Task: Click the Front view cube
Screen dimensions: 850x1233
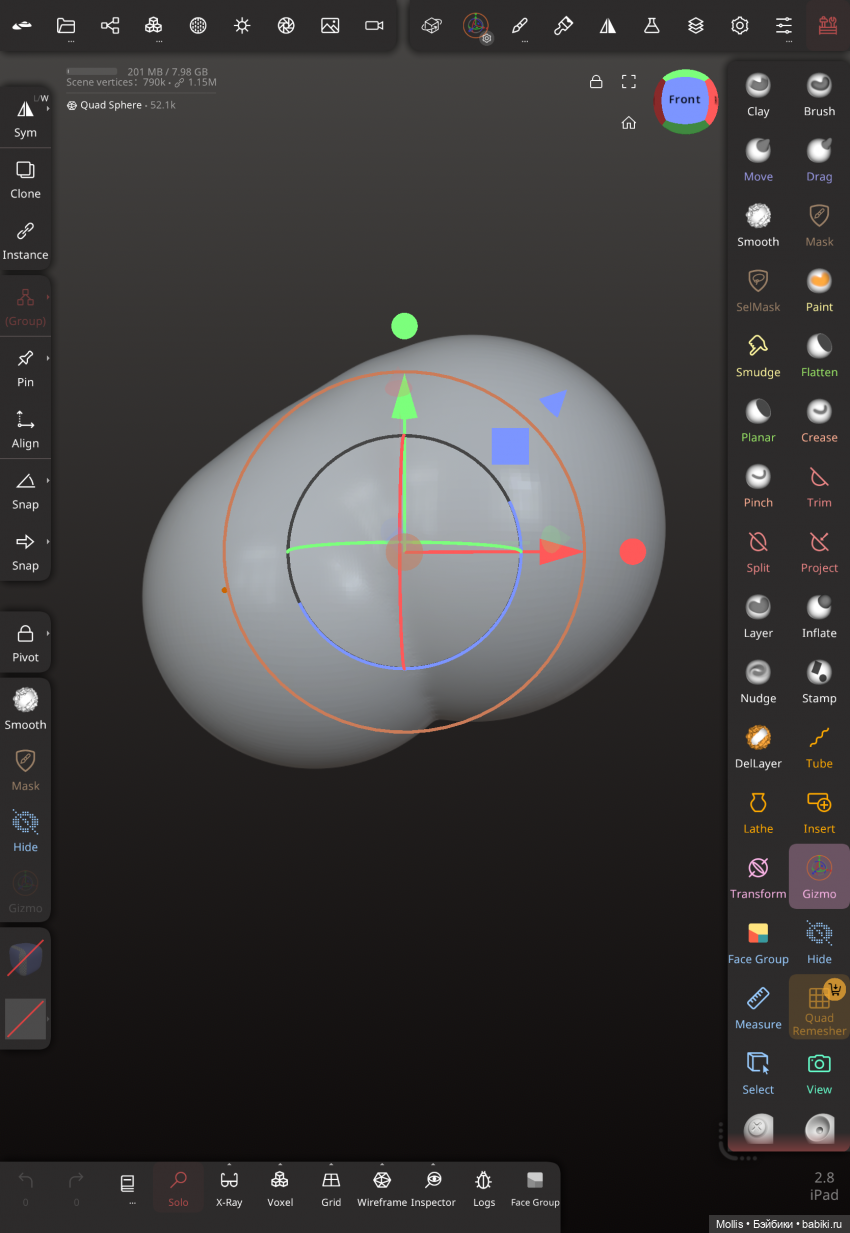Action: click(x=685, y=100)
